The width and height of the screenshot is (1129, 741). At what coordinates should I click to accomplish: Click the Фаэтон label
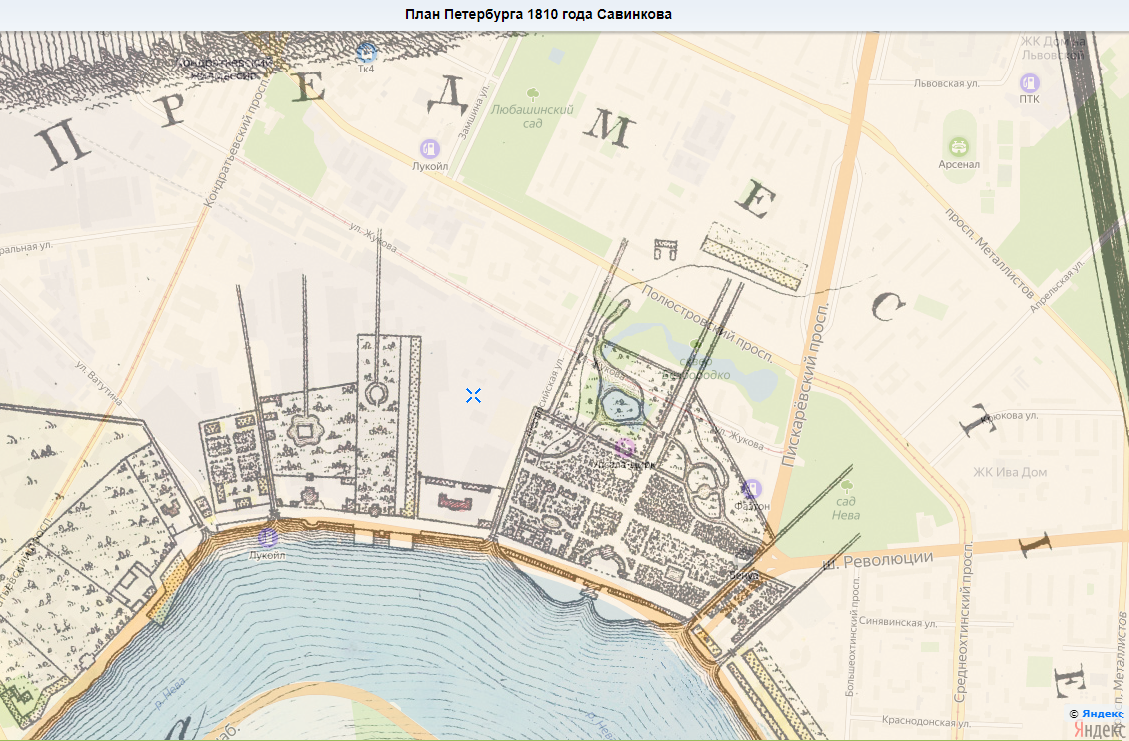coord(752,506)
